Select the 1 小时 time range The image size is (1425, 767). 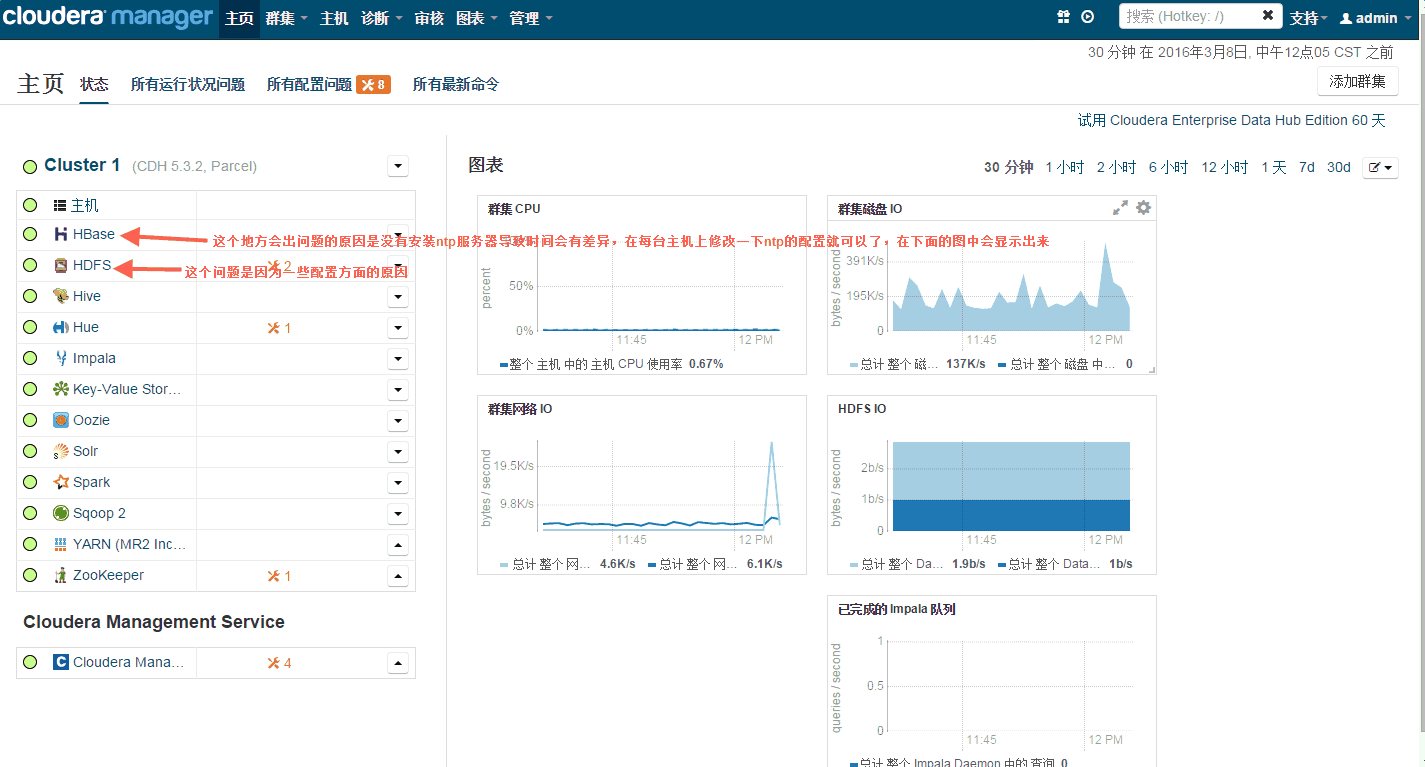(1065, 168)
